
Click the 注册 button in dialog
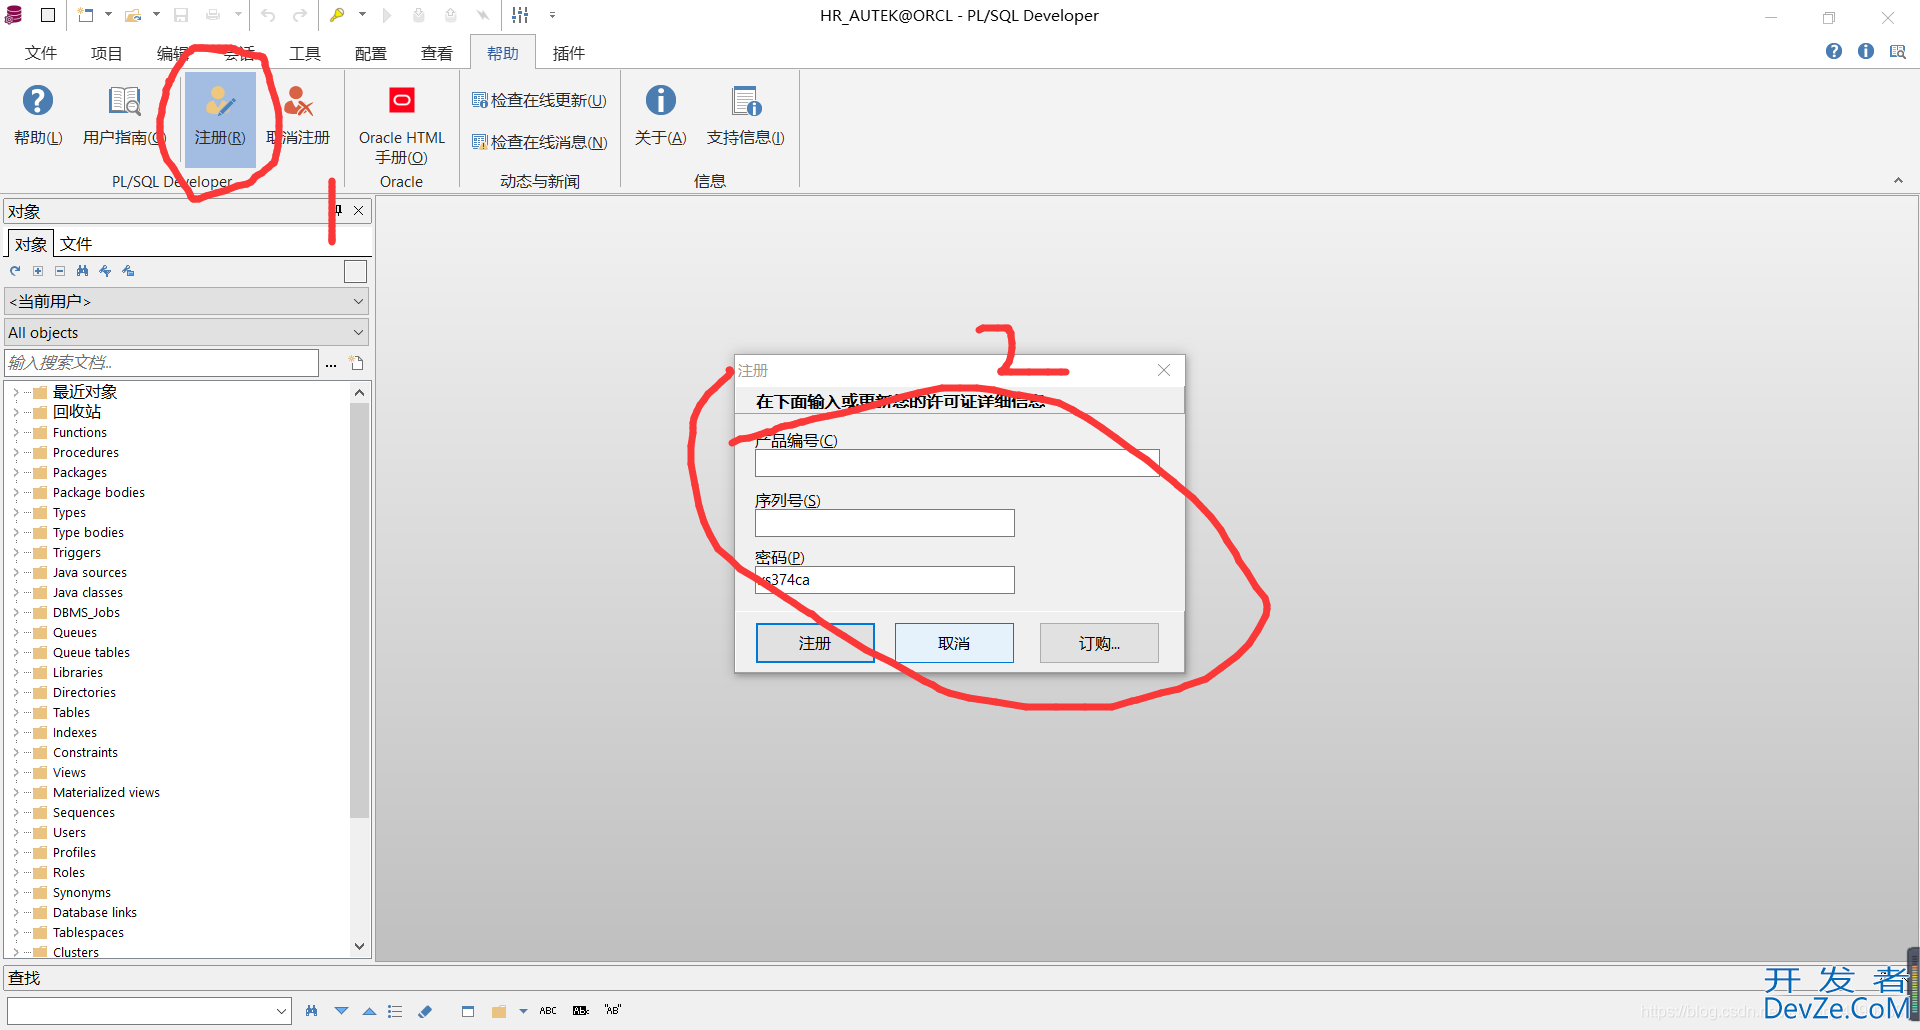coord(815,643)
